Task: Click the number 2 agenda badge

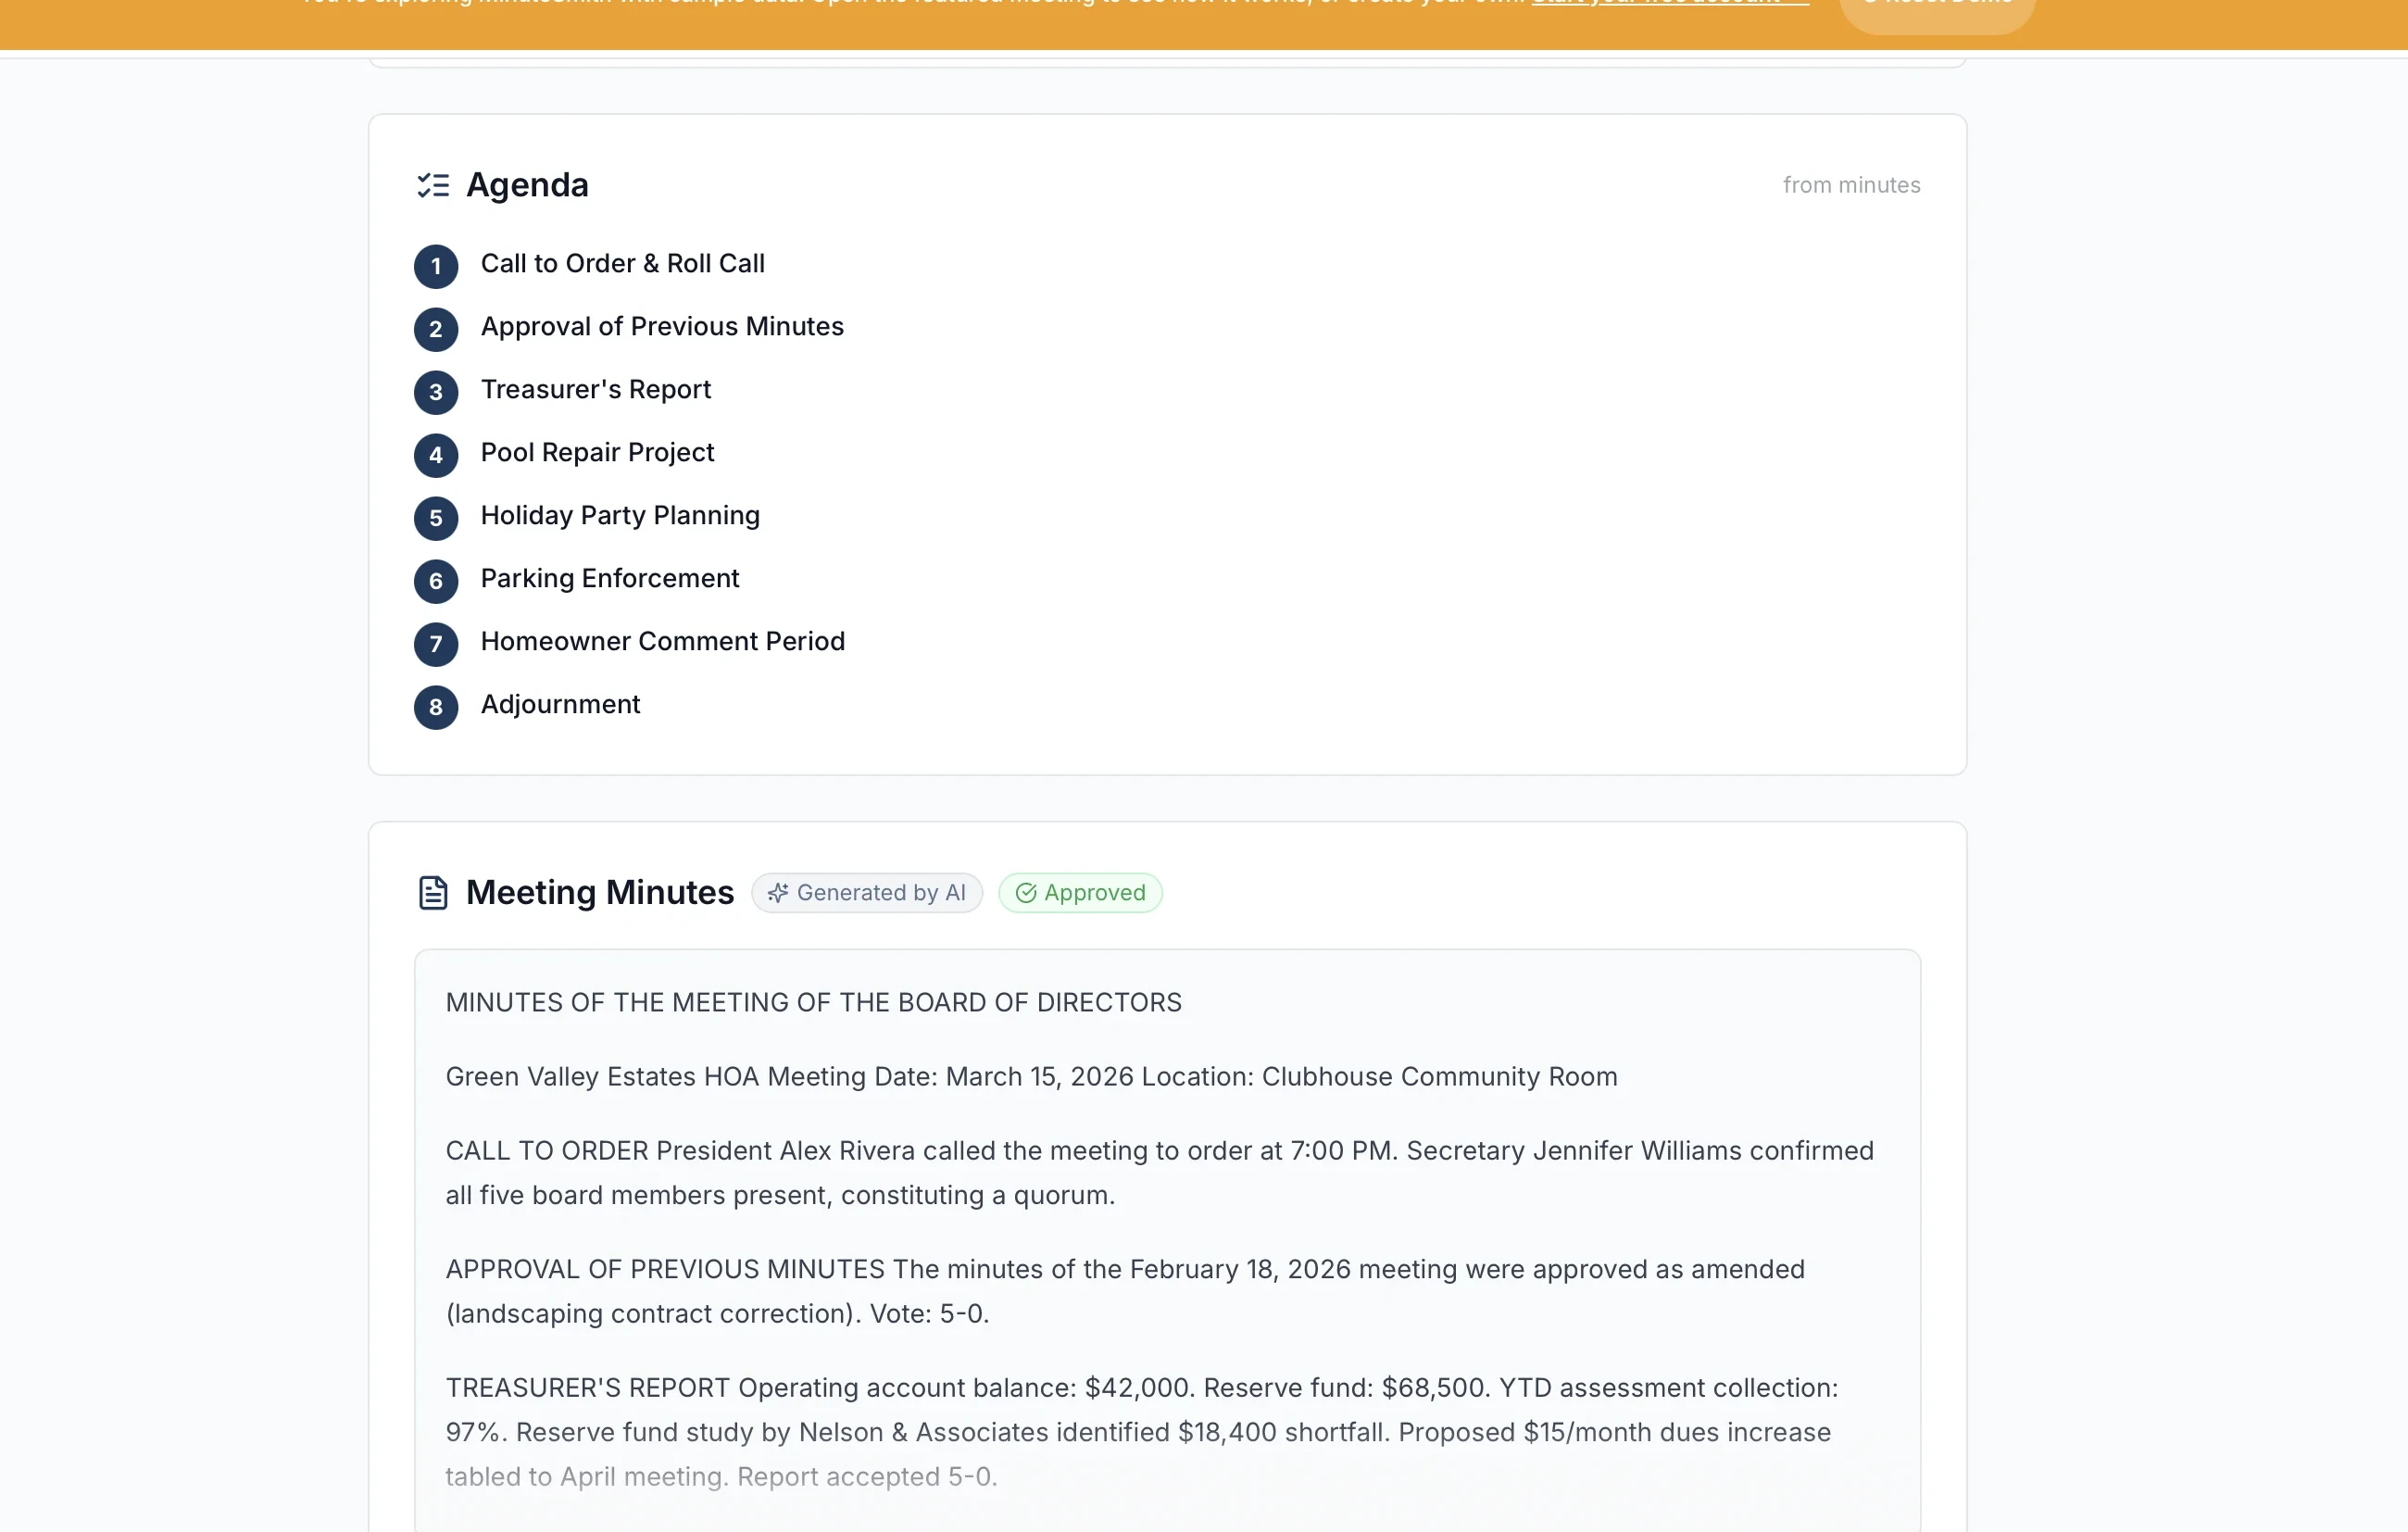Action: (436, 329)
